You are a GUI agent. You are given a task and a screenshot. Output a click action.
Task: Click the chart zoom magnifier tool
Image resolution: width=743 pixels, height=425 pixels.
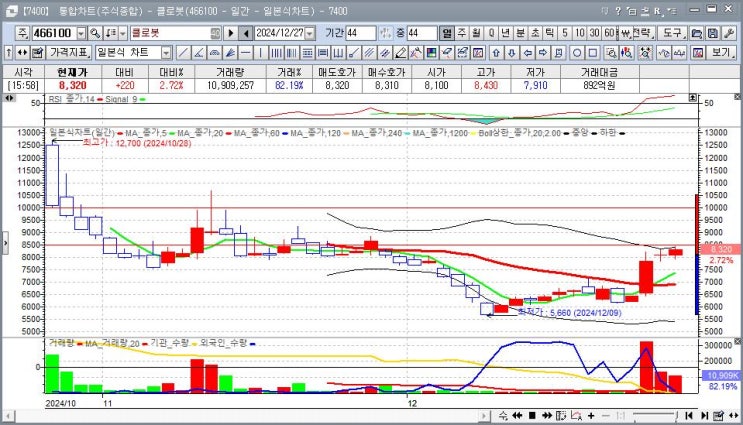pyautogui.click(x=611, y=53)
